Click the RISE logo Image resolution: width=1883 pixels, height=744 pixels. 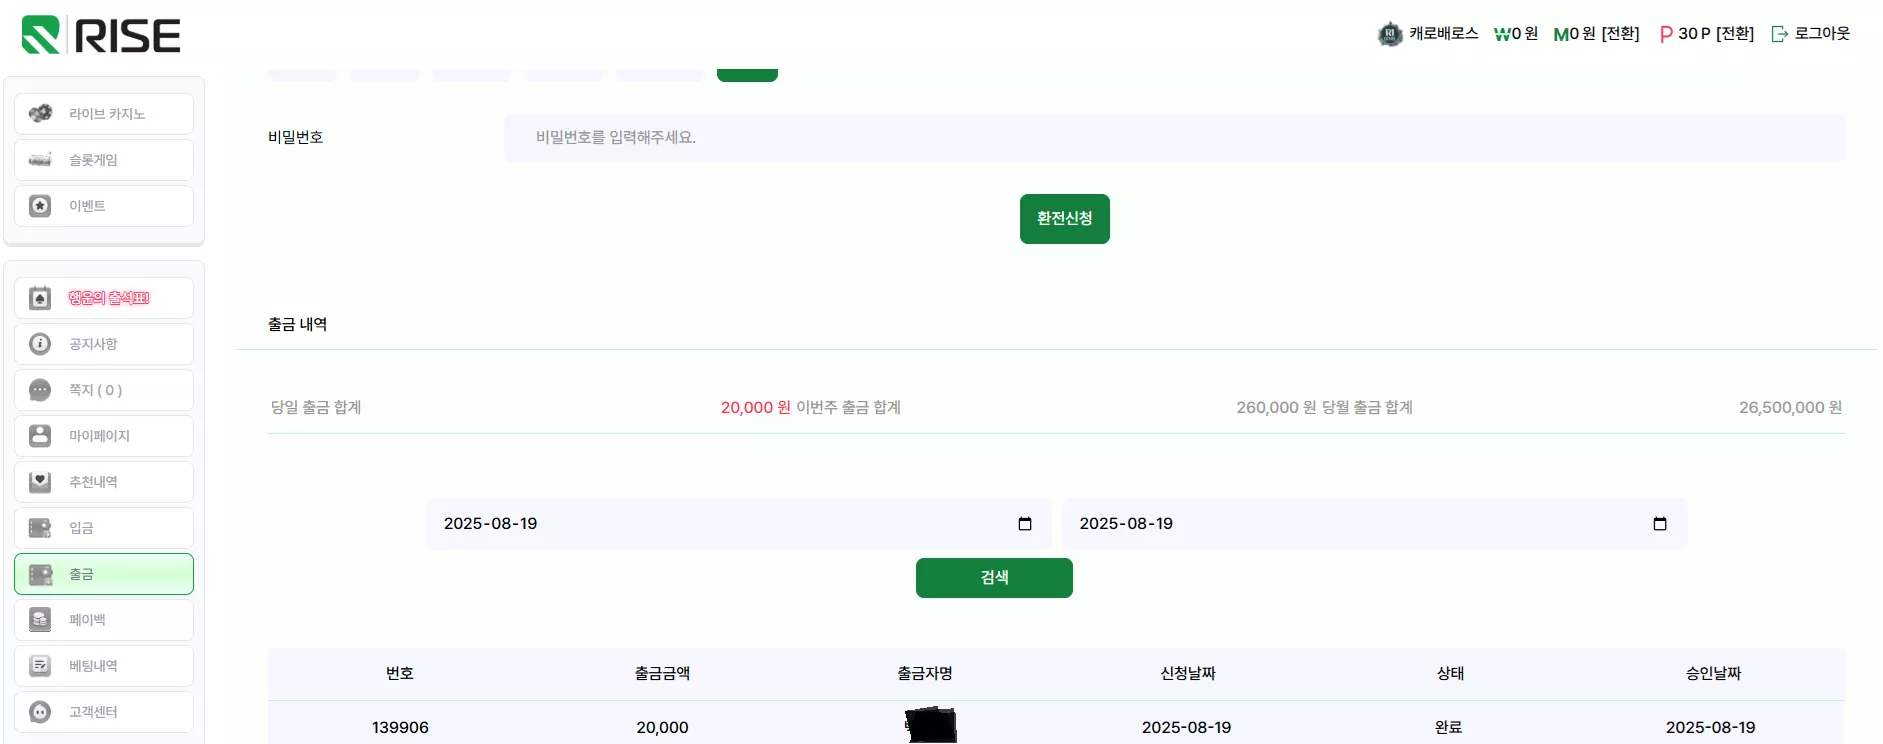101,35
